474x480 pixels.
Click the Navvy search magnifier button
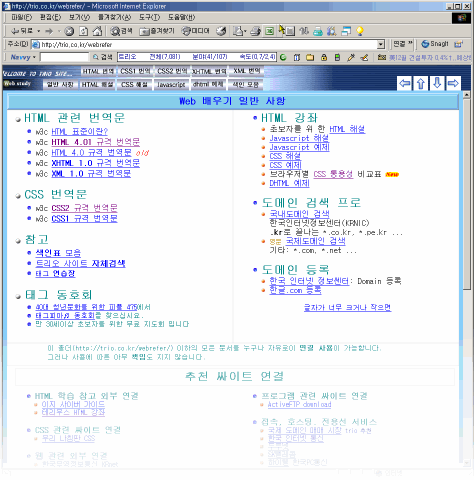[x=103, y=57]
